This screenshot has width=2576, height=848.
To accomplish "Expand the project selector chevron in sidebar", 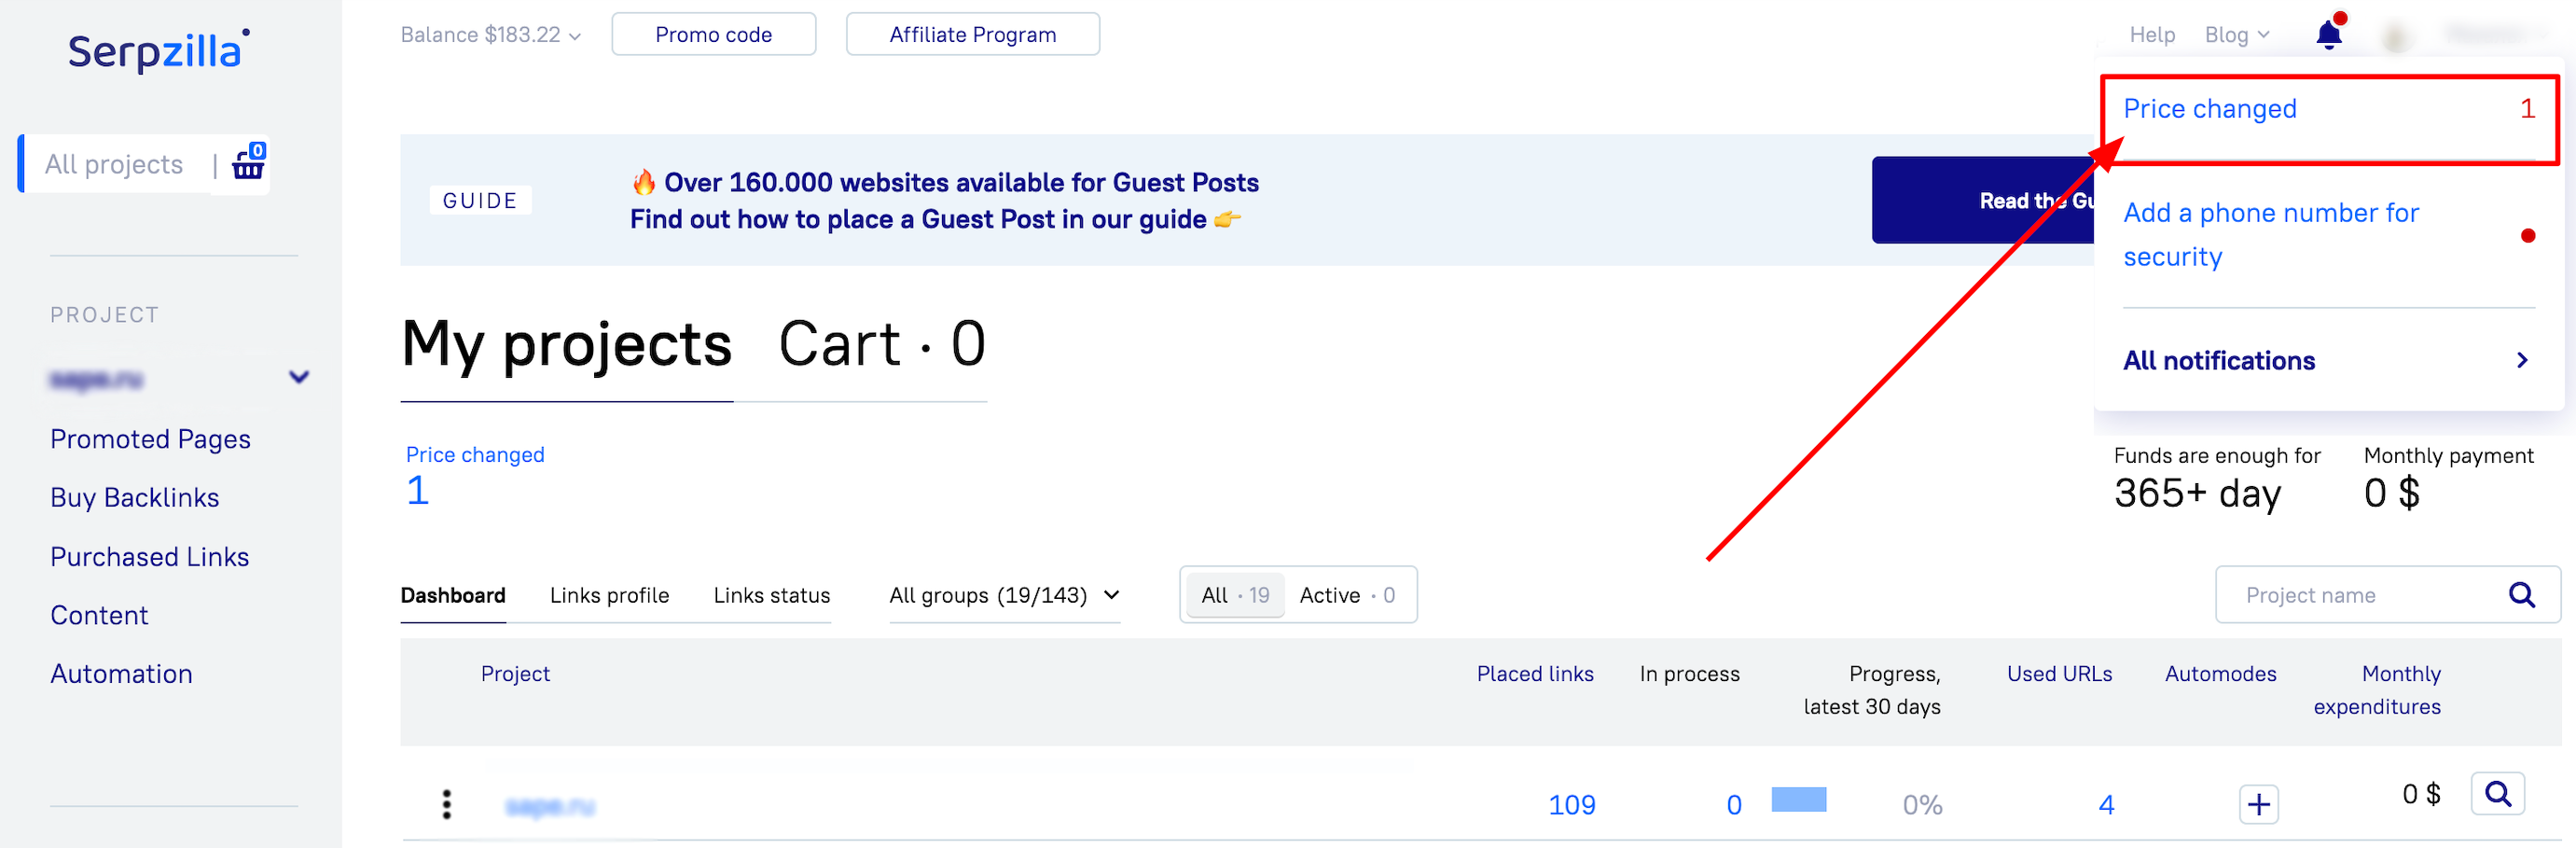I will (299, 377).
